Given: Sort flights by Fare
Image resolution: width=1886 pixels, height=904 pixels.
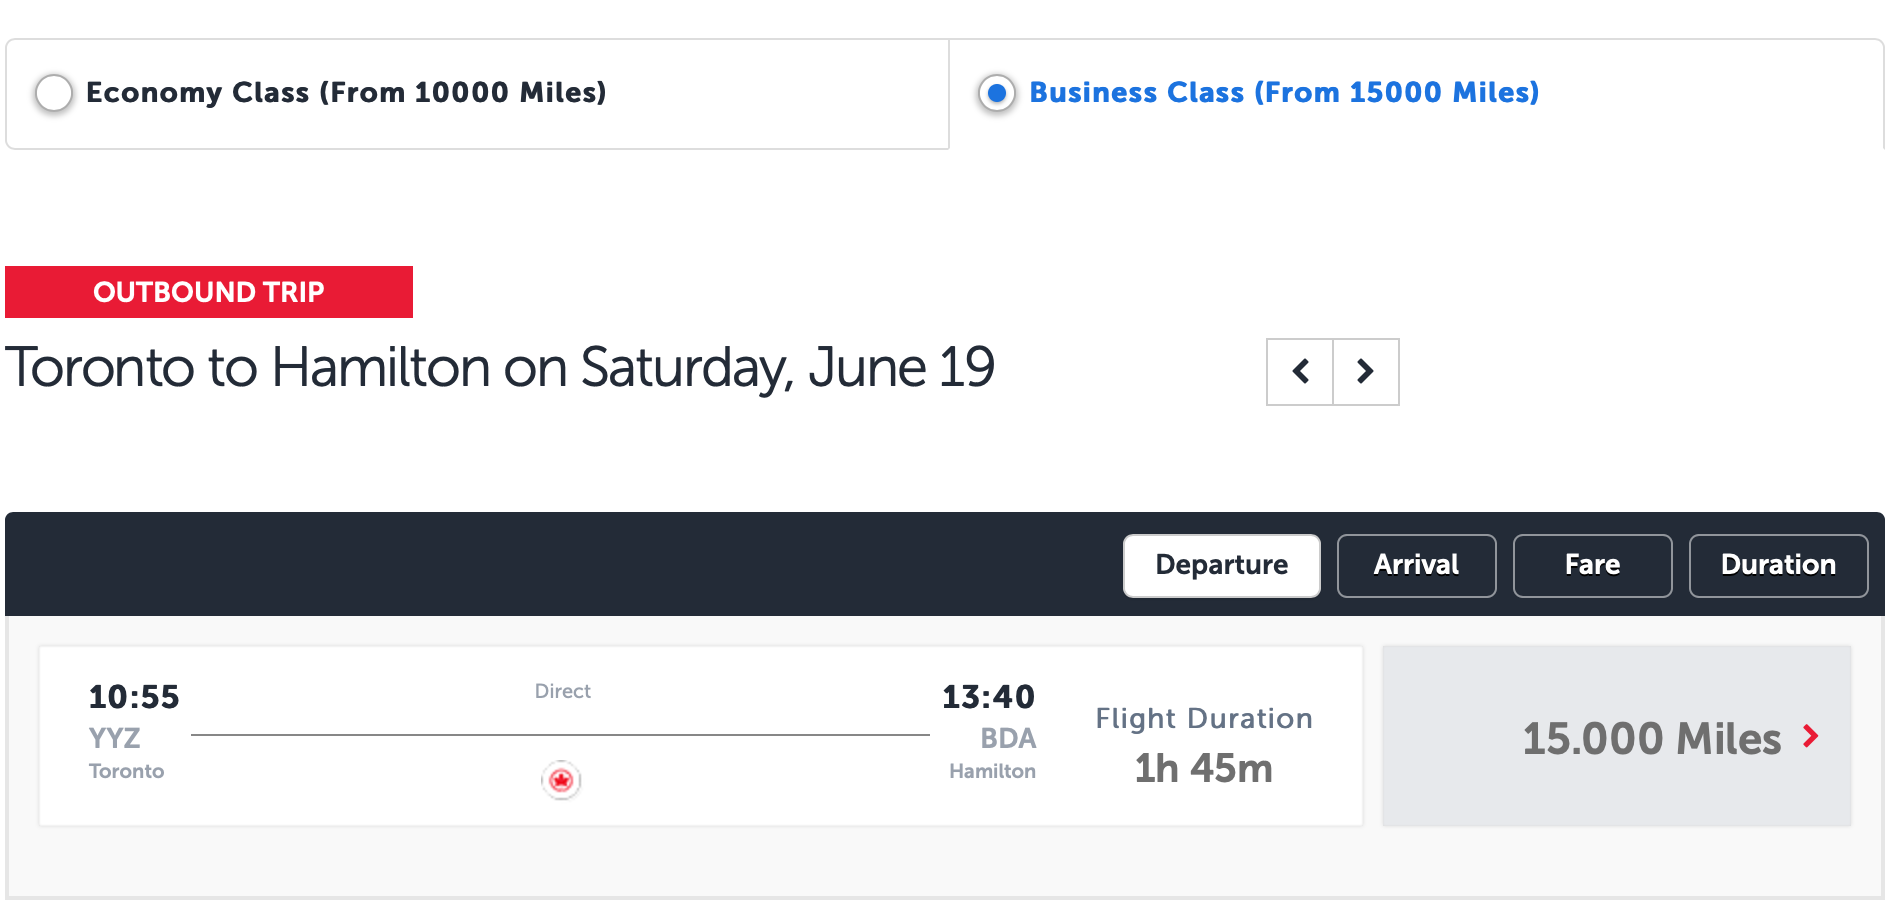Looking at the screenshot, I should point(1593,566).
